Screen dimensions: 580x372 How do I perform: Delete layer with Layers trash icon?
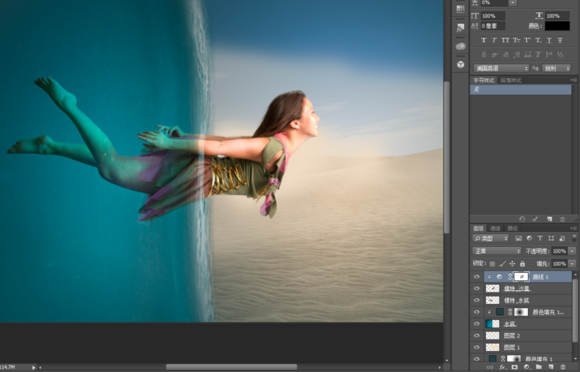click(563, 367)
